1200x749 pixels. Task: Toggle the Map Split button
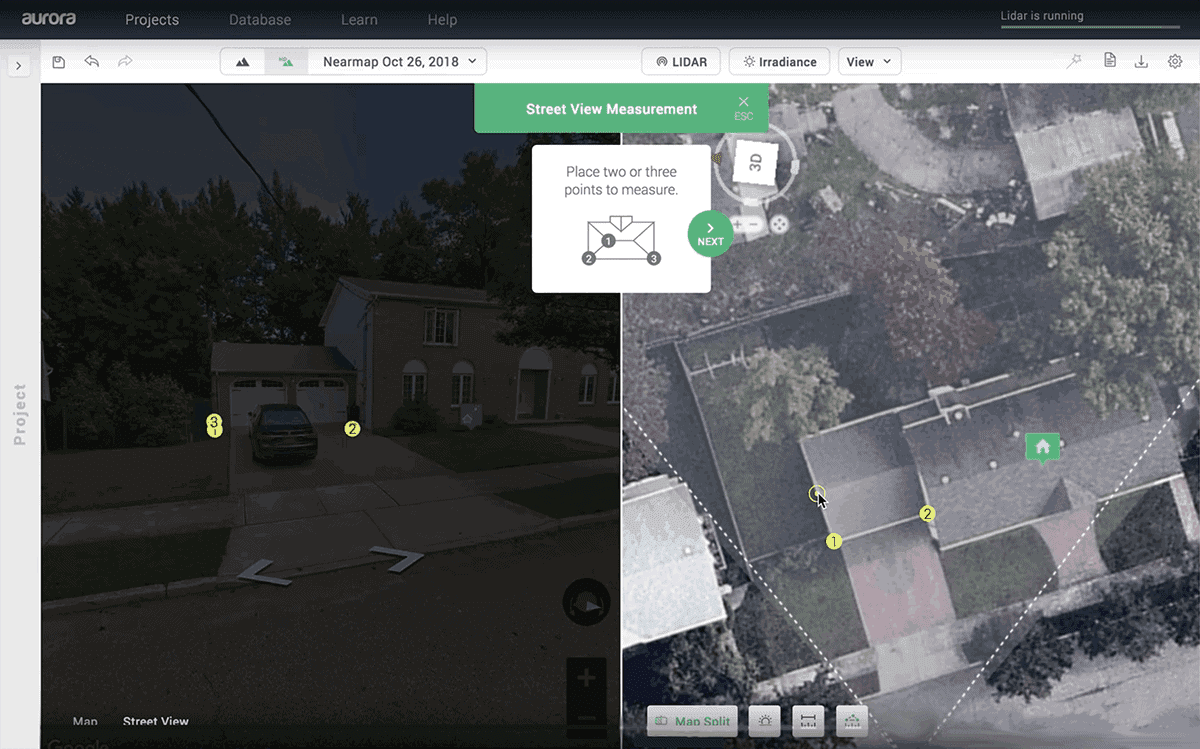point(692,721)
